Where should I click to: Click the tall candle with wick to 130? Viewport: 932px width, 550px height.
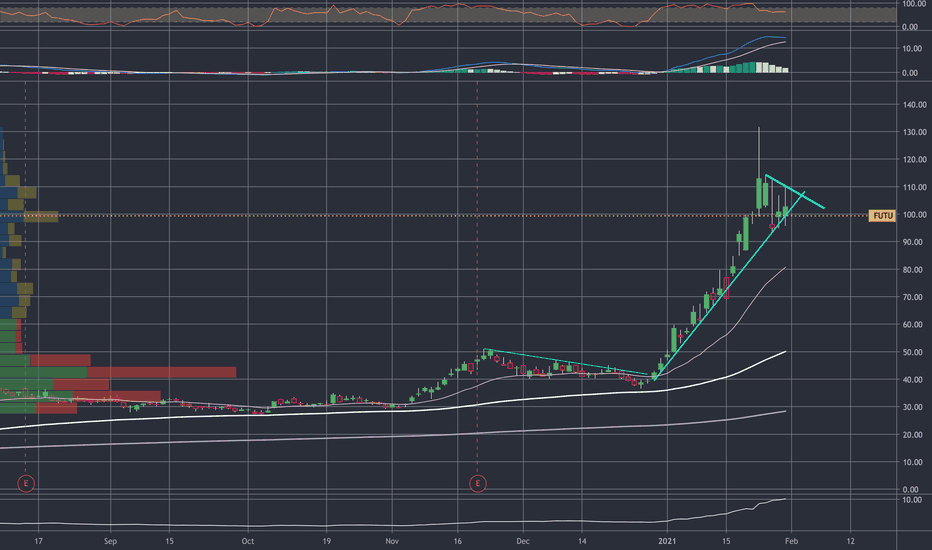click(759, 193)
